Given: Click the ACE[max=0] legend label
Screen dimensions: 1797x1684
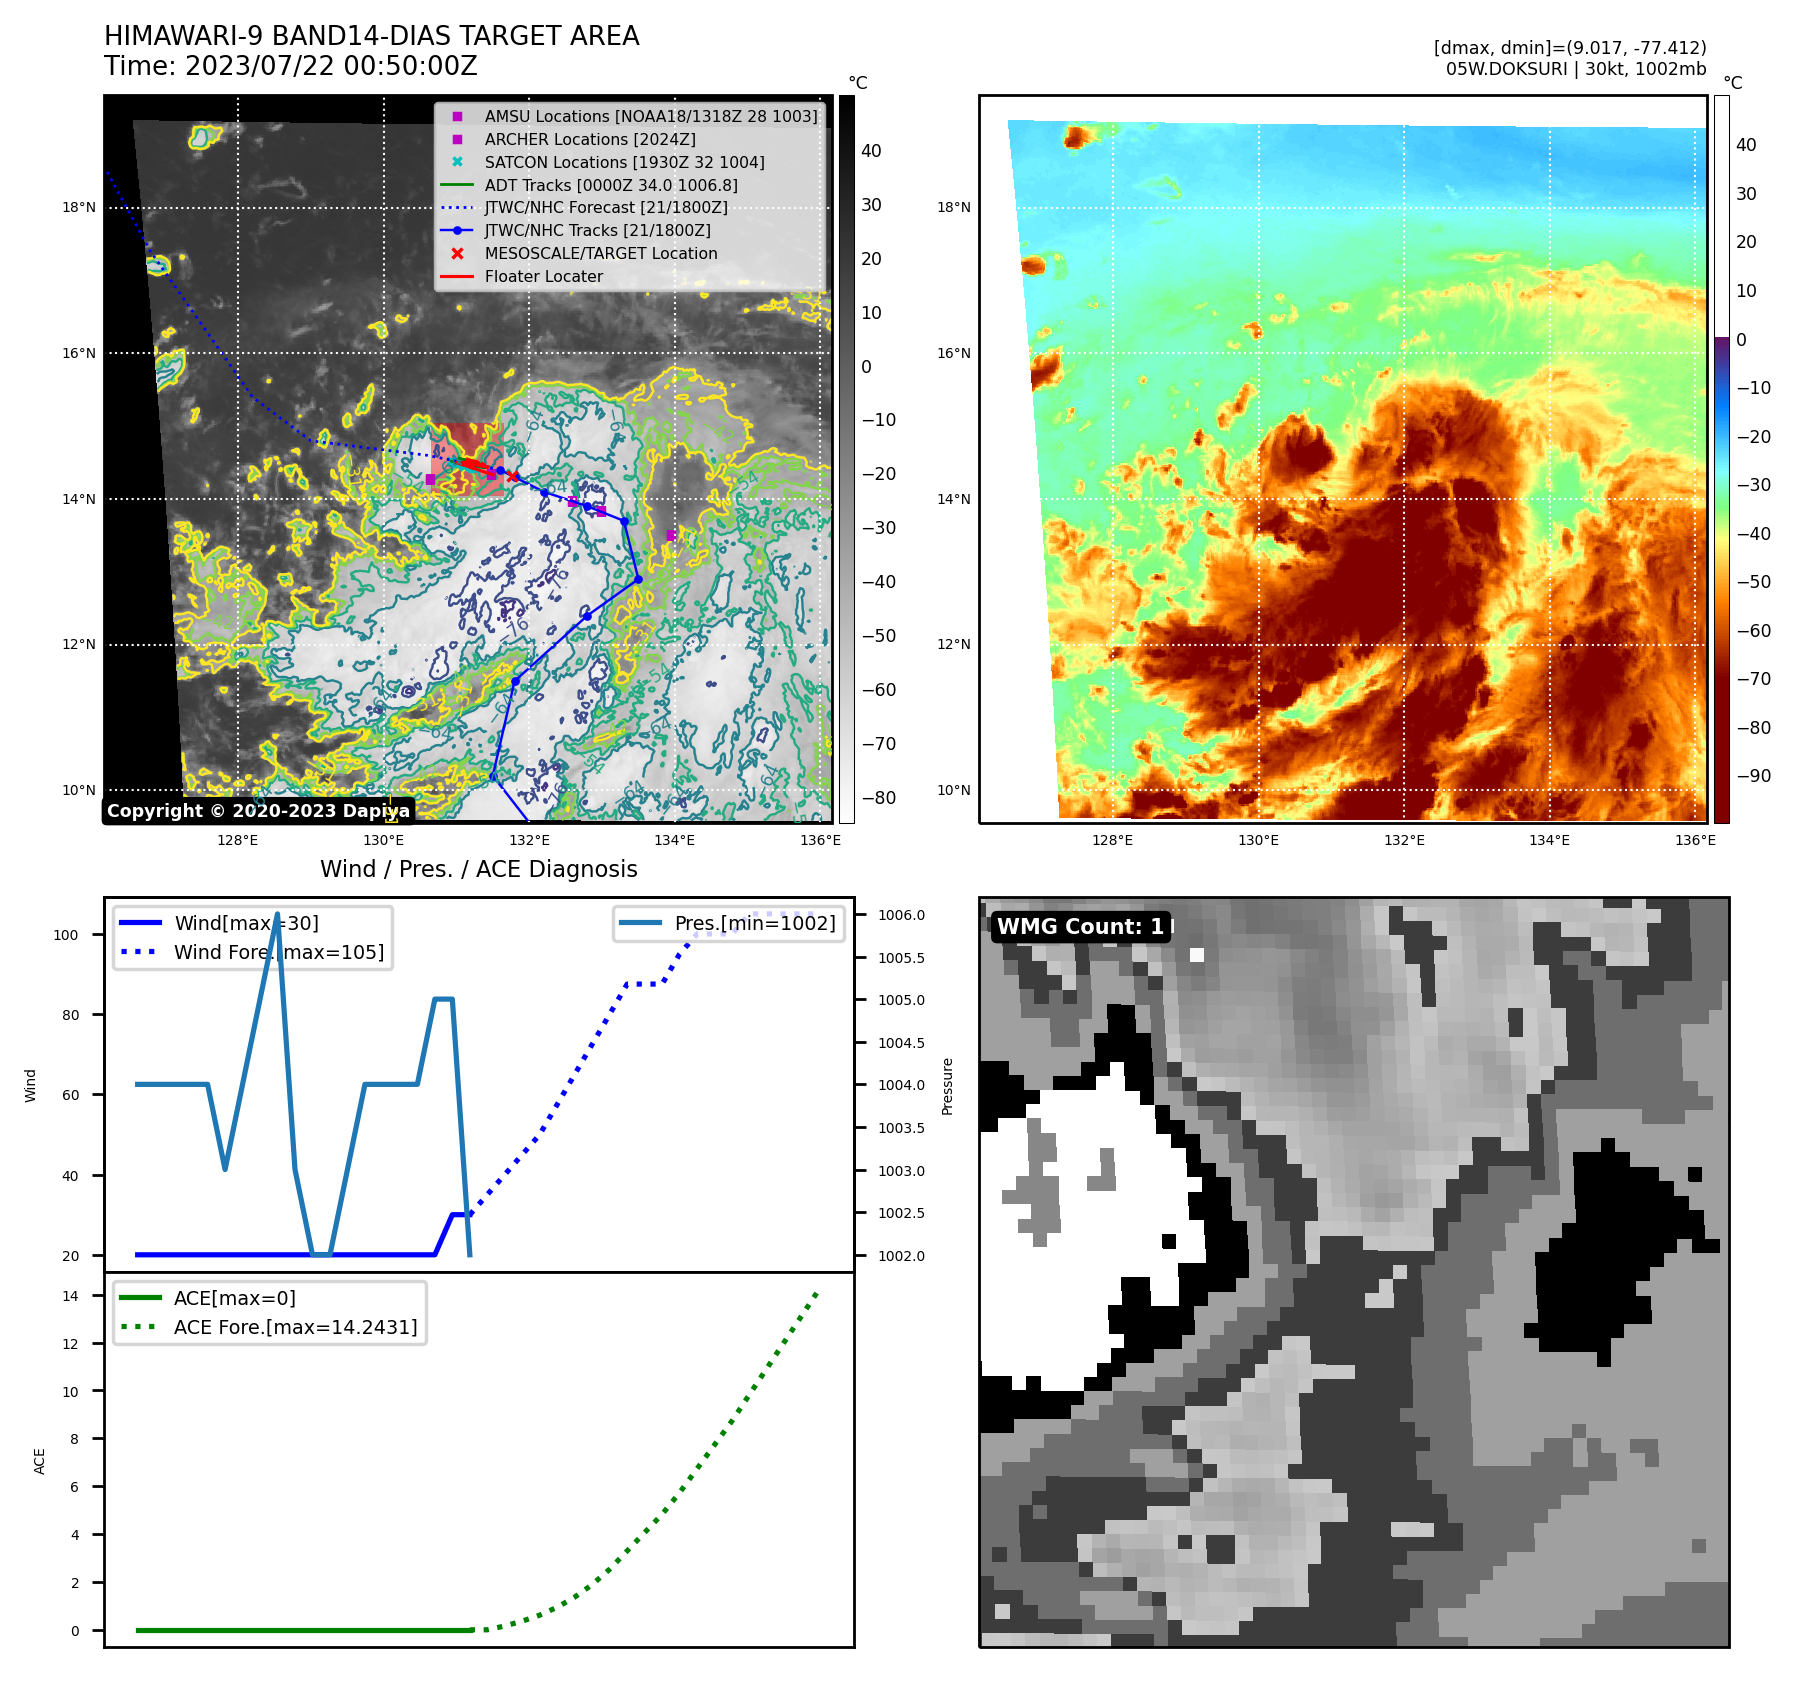Looking at the screenshot, I should pyautogui.click(x=235, y=1298).
